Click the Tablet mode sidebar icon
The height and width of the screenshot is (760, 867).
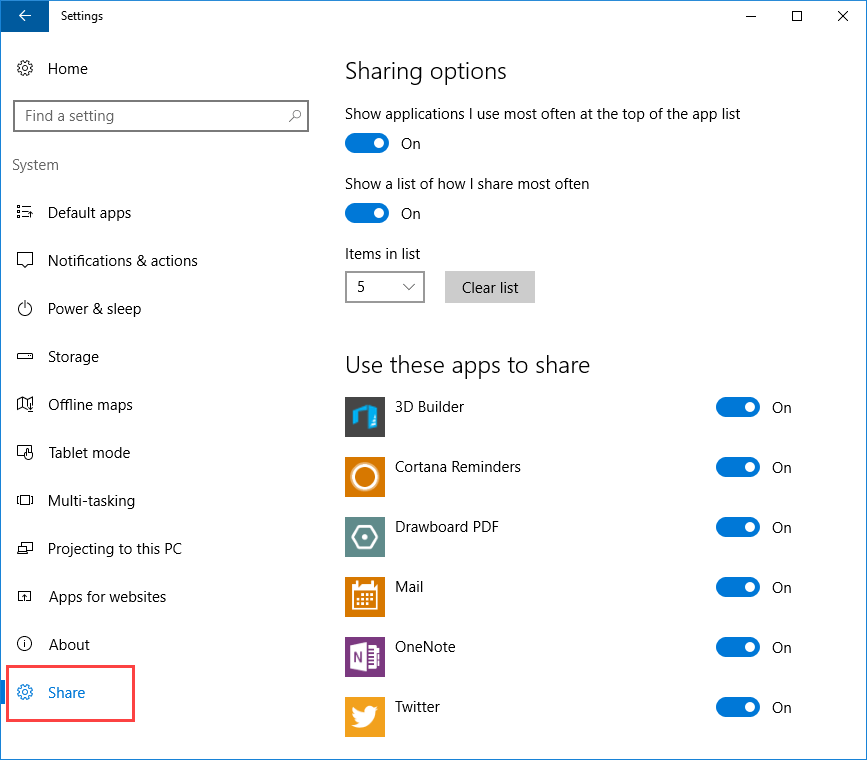pyautogui.click(x=25, y=452)
